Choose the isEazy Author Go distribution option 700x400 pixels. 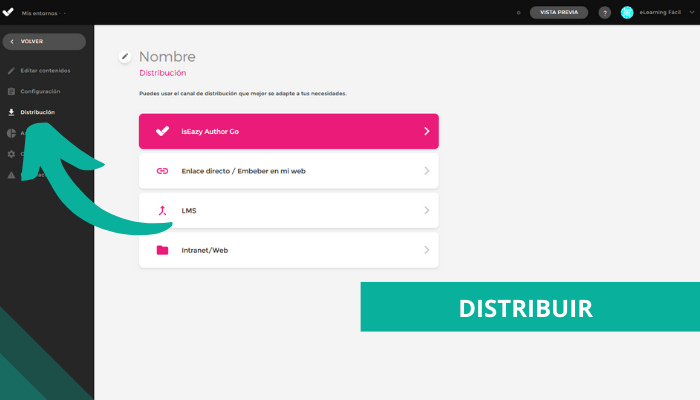point(289,131)
